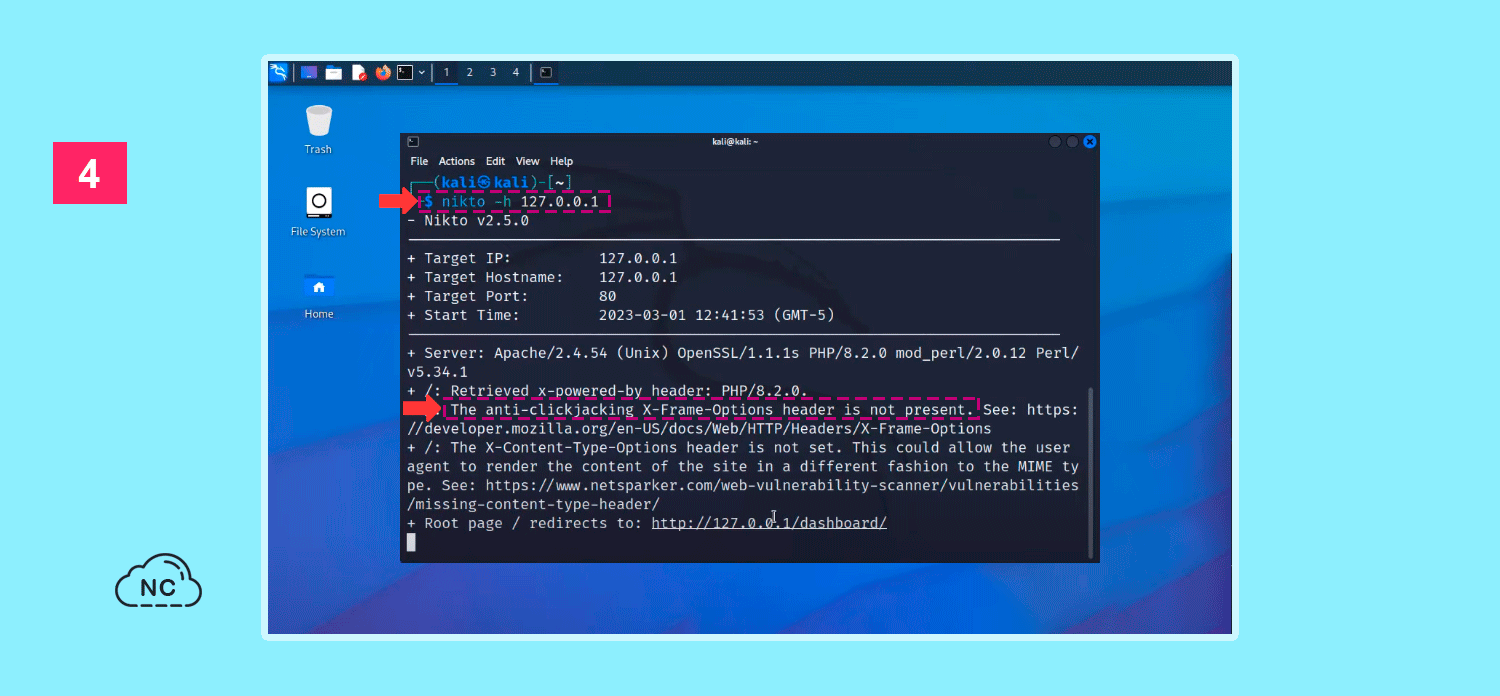Open the Help menu in terminal
The height and width of the screenshot is (696, 1500).
[x=562, y=161]
